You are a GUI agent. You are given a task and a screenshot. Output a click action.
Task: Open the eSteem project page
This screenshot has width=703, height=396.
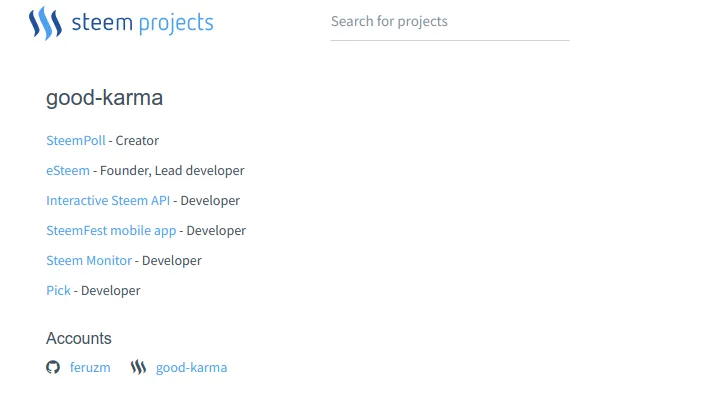click(68, 170)
